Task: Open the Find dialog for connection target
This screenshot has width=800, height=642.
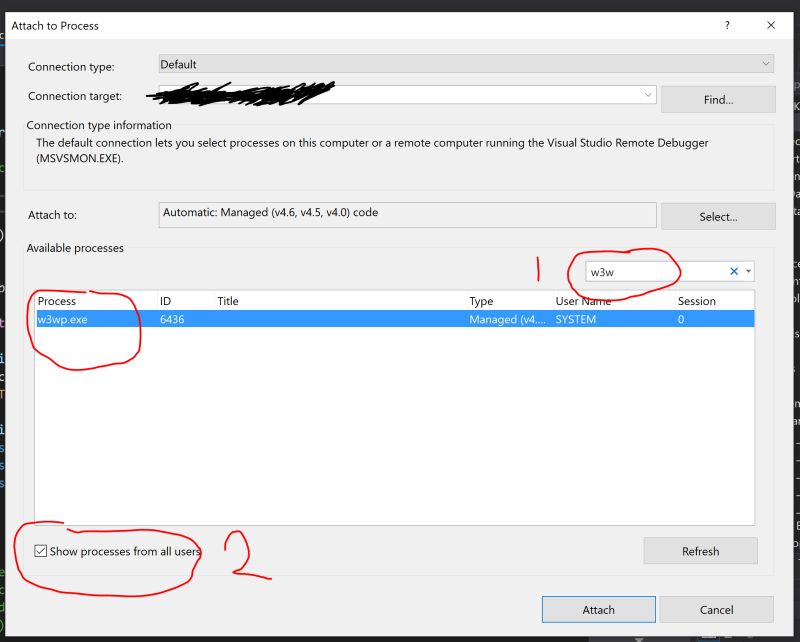Action: (x=717, y=99)
